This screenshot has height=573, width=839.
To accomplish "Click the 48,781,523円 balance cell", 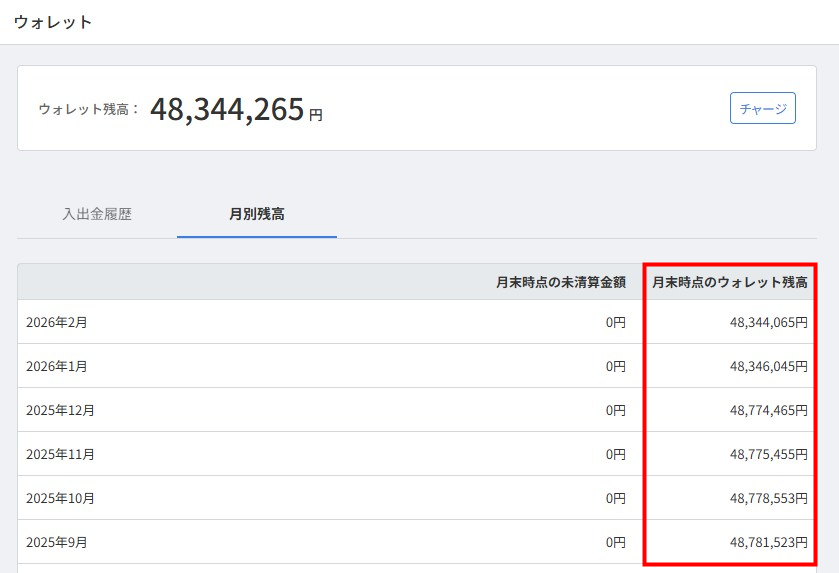I will click(768, 542).
